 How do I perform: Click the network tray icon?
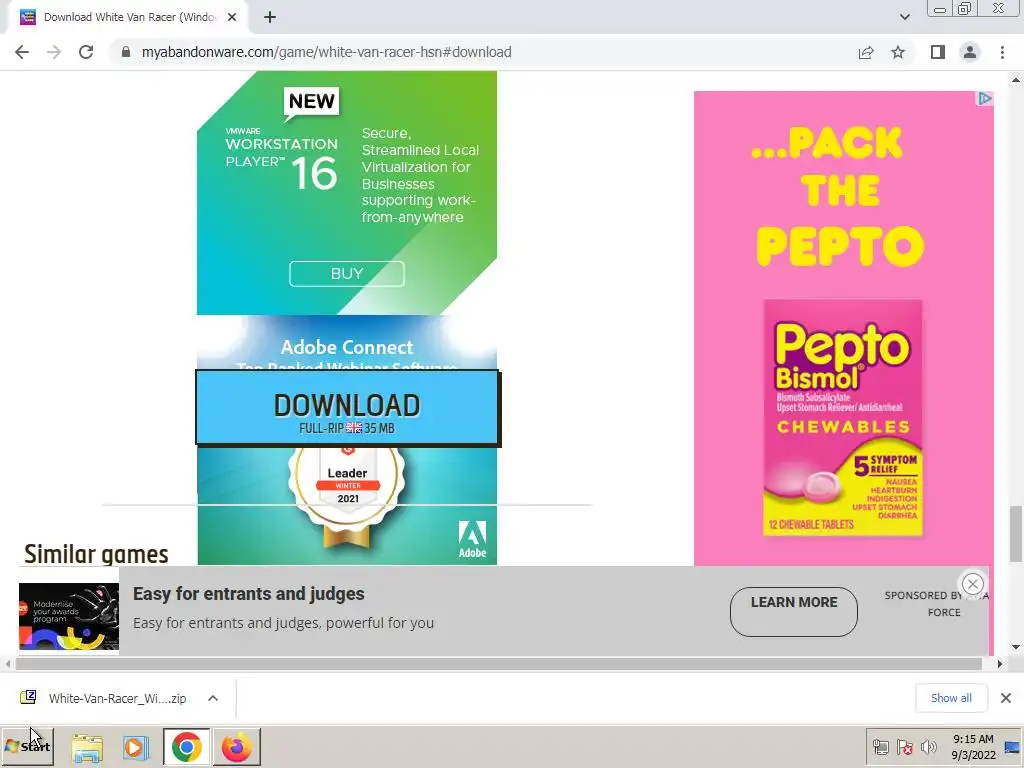pos(881,747)
